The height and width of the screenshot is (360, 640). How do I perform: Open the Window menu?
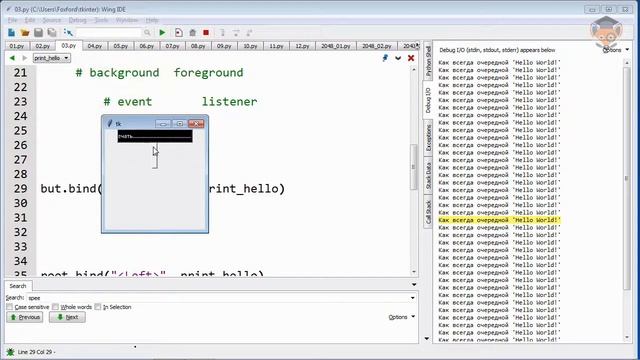click(x=127, y=20)
